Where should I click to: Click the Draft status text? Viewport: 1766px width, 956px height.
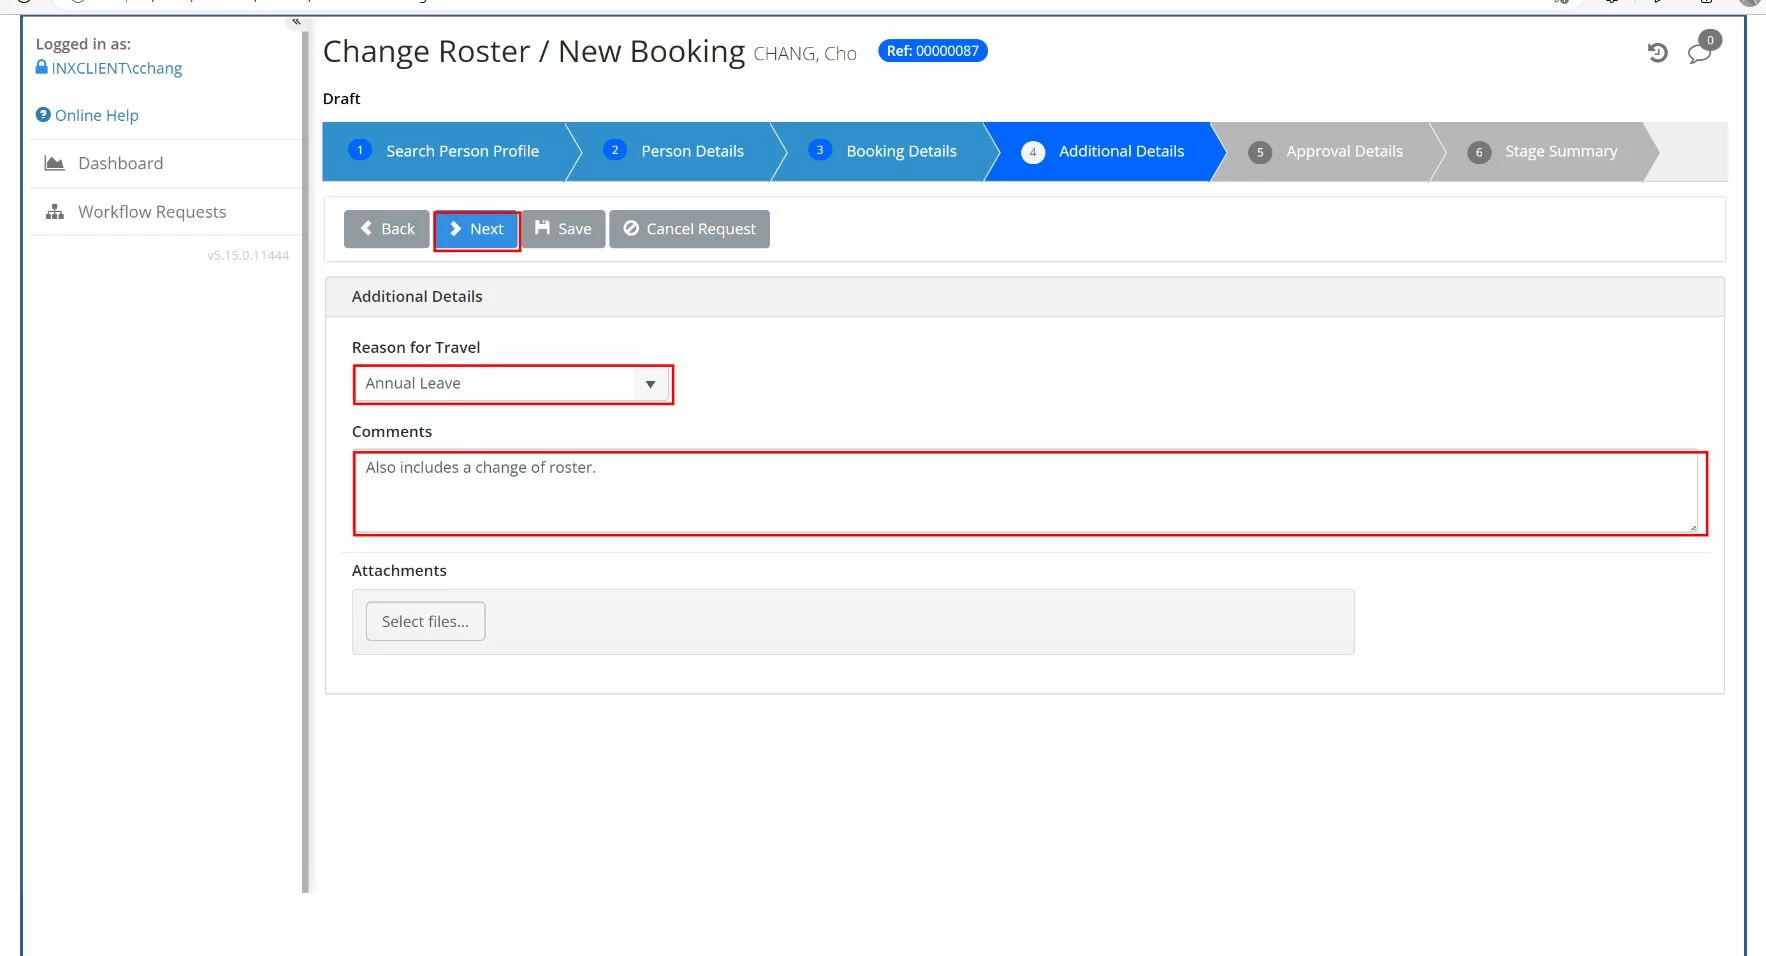click(x=342, y=99)
